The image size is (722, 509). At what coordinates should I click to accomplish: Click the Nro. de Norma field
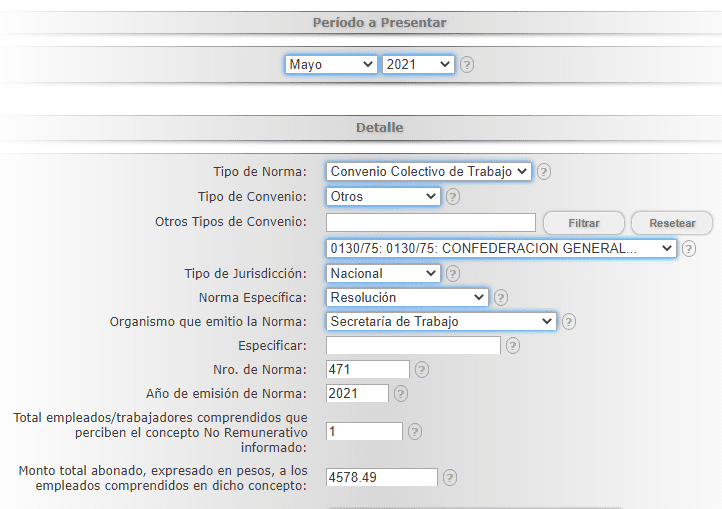(x=368, y=370)
